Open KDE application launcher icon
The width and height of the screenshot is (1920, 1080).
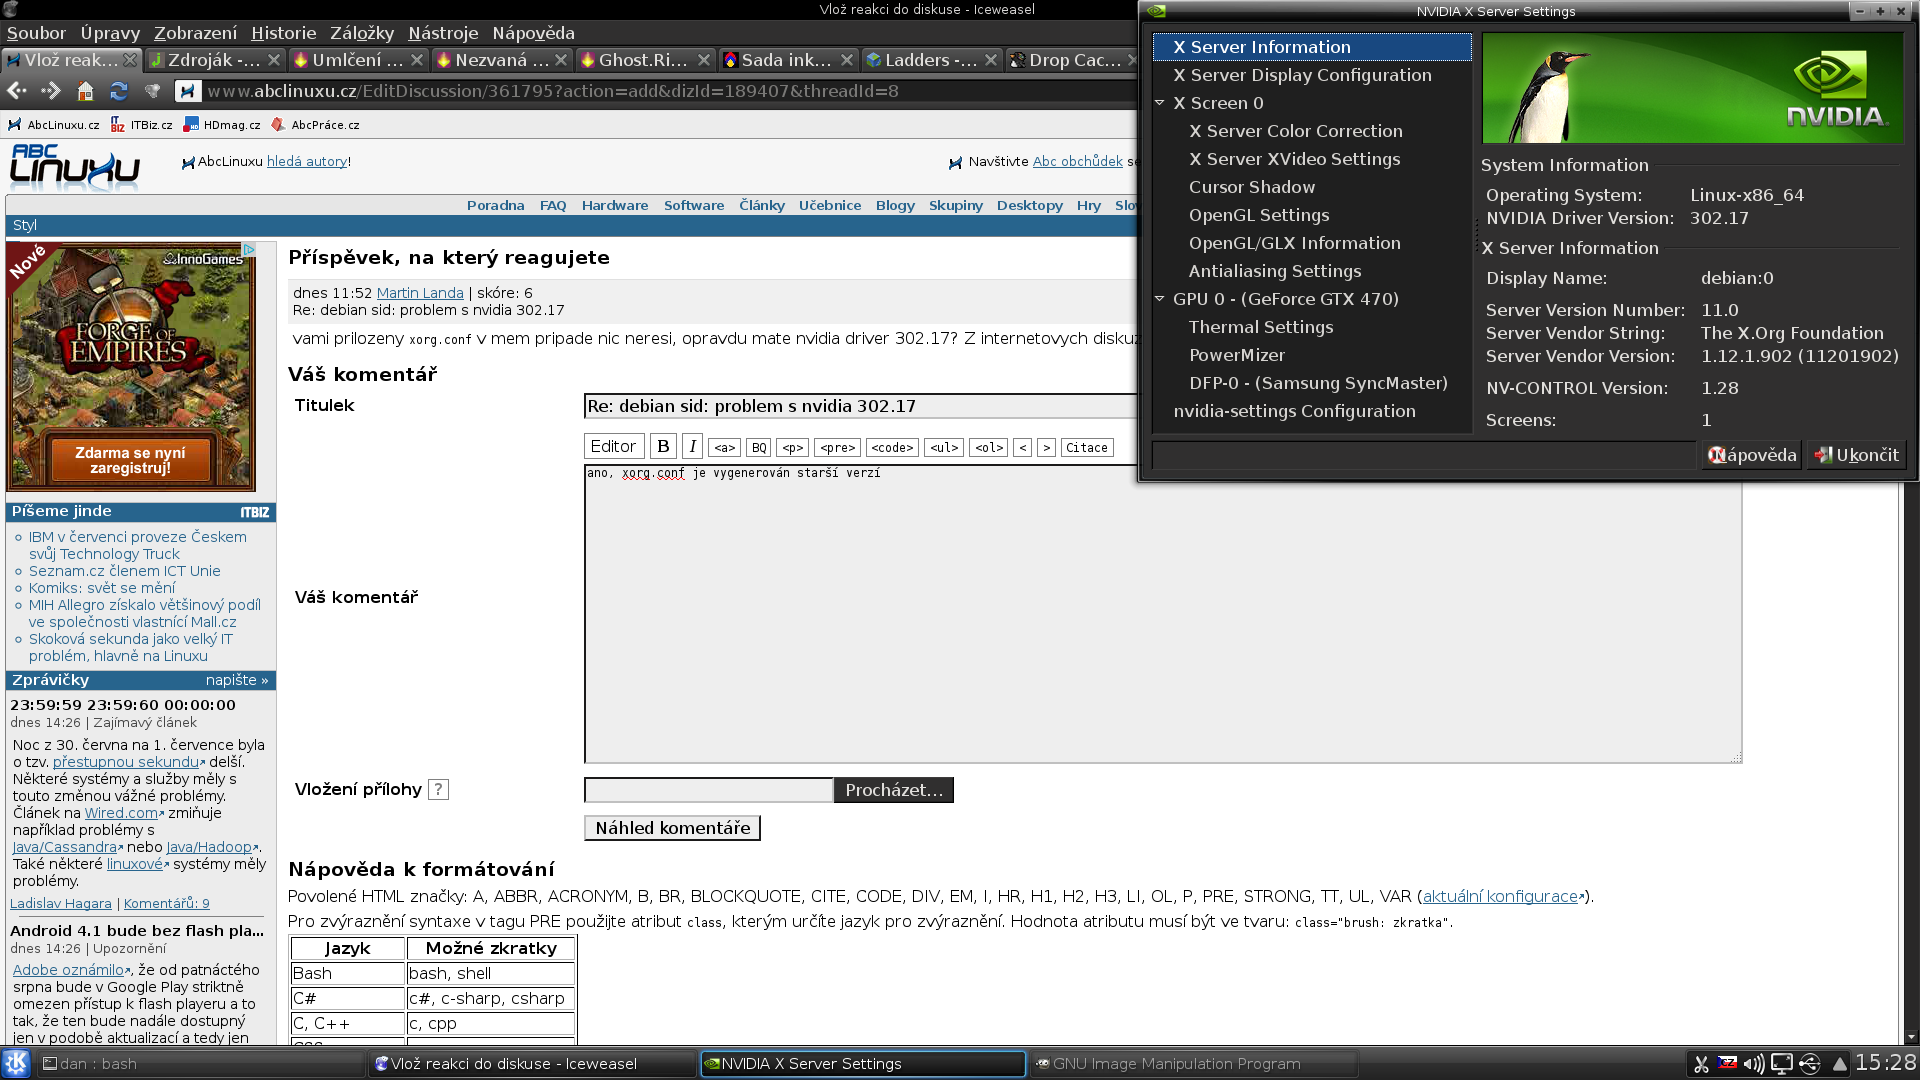[x=16, y=1063]
